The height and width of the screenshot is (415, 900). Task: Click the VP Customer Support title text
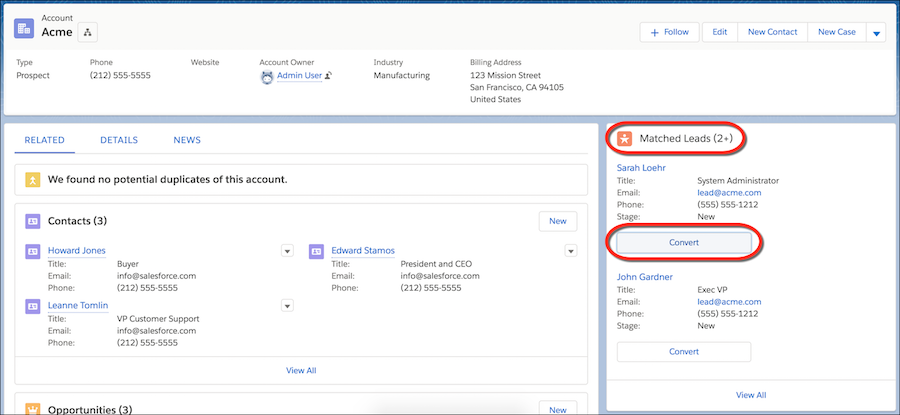[158, 319]
